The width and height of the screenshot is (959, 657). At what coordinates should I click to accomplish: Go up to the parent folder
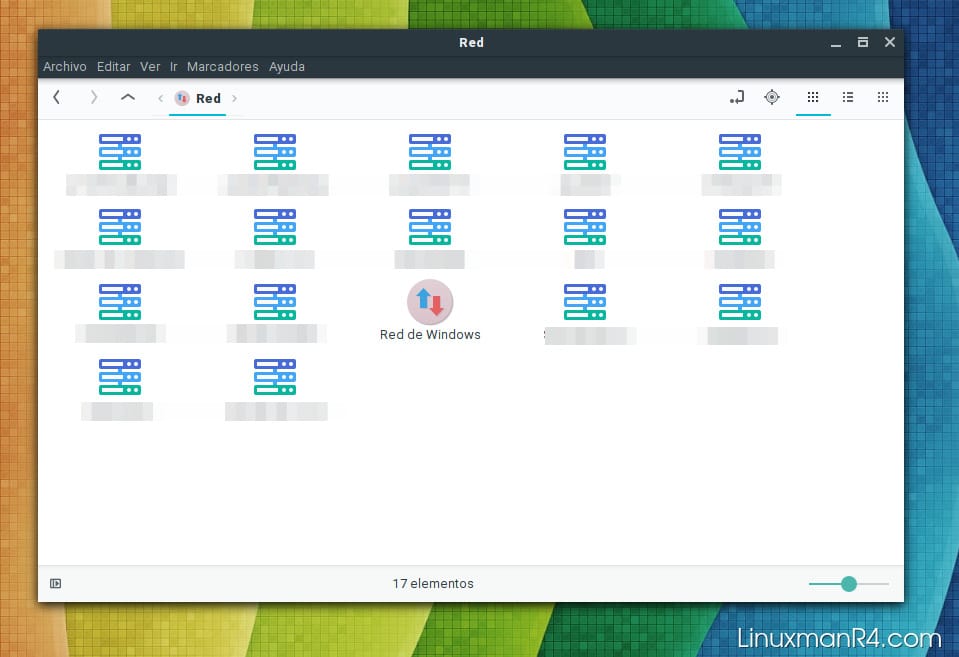127,98
